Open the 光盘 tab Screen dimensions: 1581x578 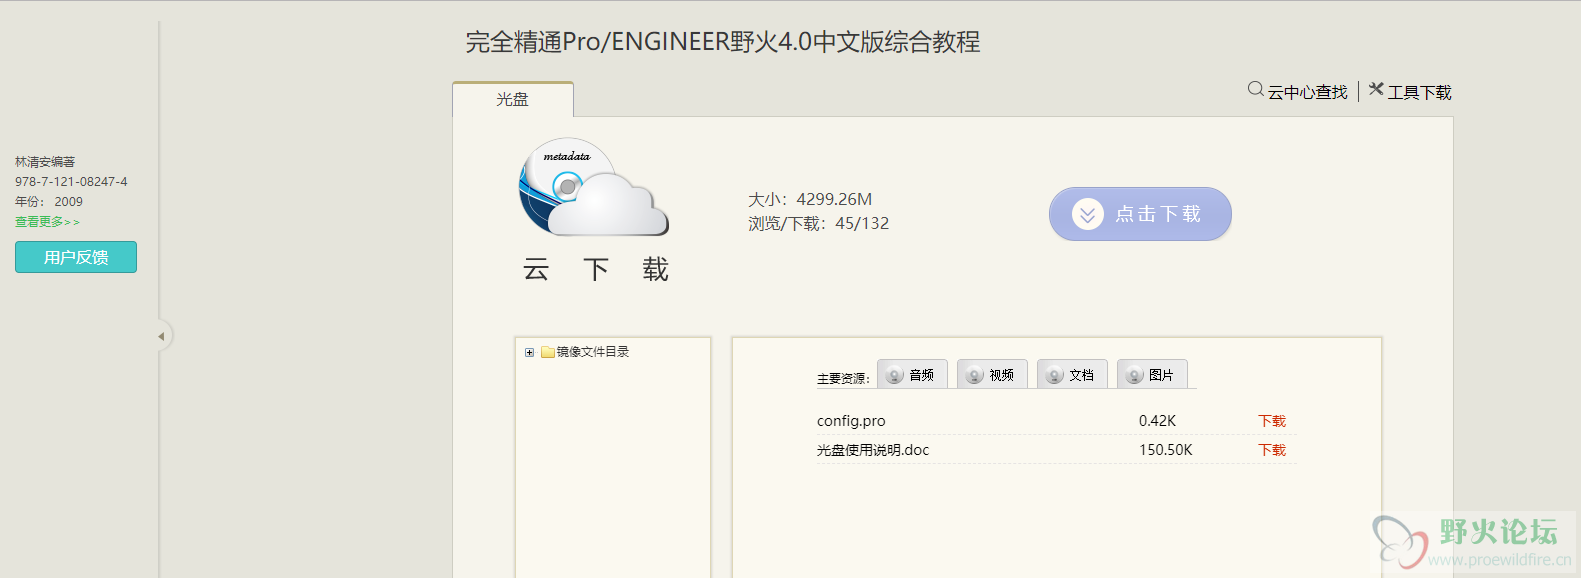coord(513,100)
